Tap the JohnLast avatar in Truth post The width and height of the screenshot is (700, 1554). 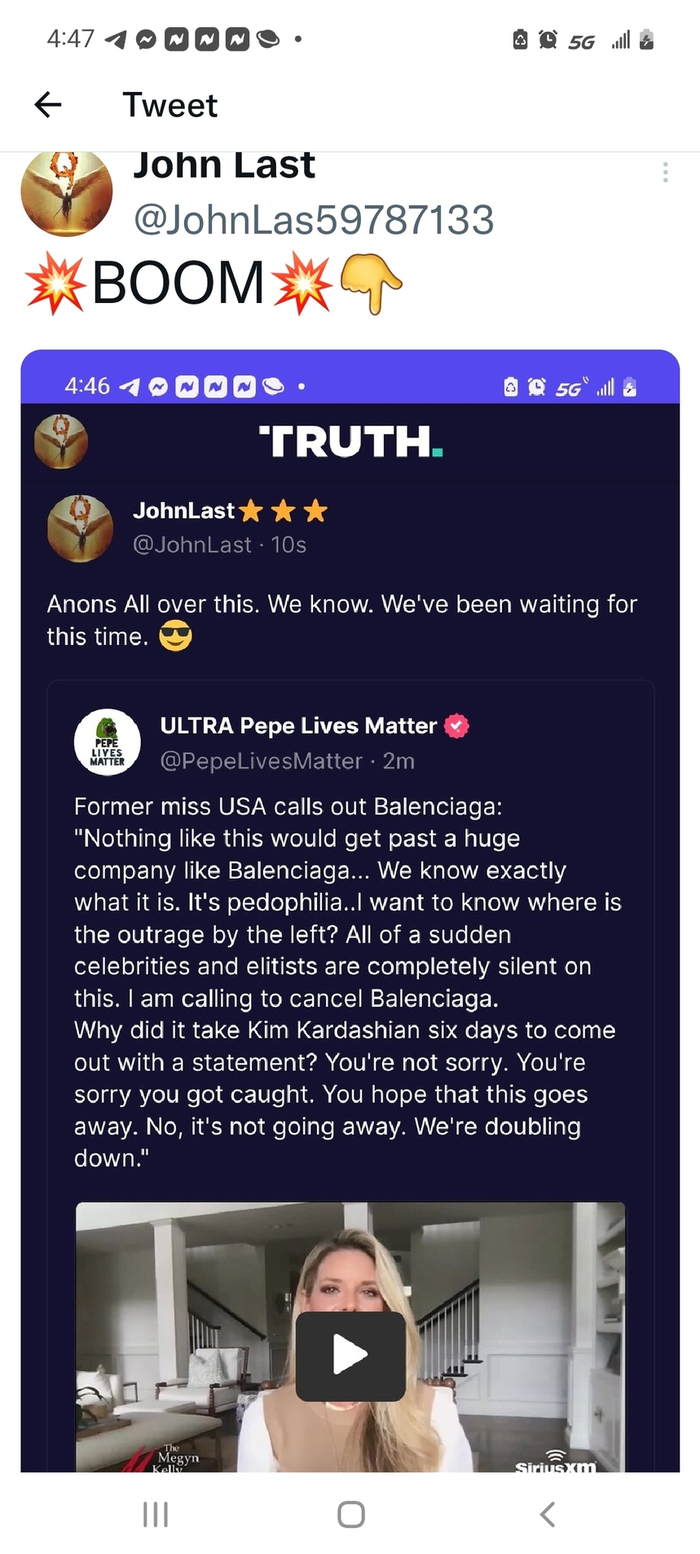point(80,527)
